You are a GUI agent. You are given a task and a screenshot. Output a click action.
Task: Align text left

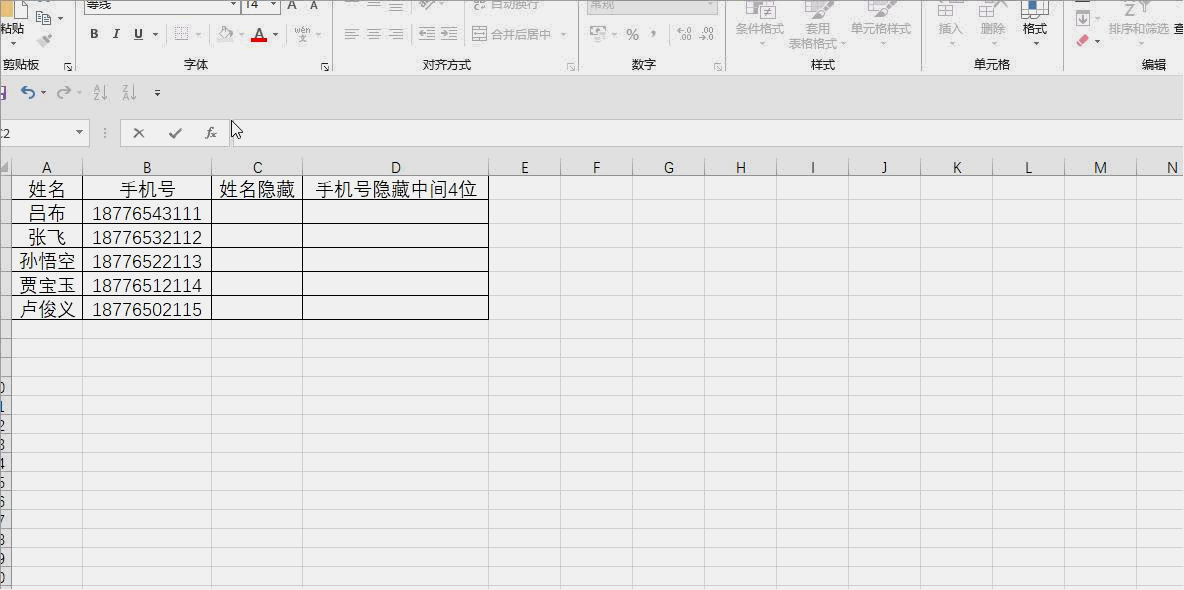click(x=351, y=34)
